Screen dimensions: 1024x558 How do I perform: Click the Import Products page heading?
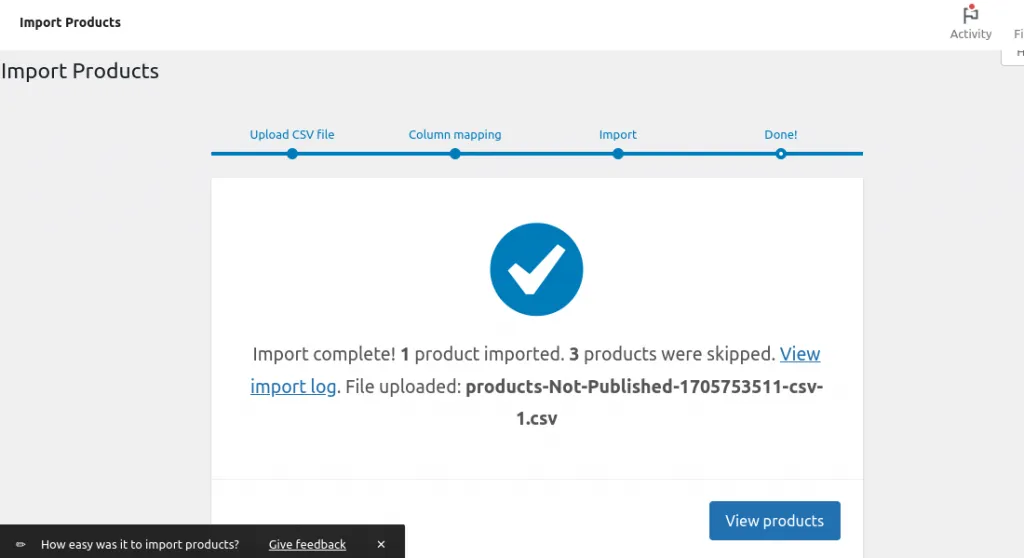click(80, 71)
